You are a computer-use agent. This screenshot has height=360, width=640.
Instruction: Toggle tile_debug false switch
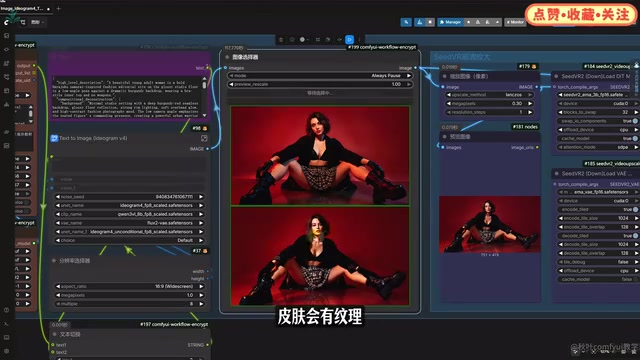coord(598,262)
